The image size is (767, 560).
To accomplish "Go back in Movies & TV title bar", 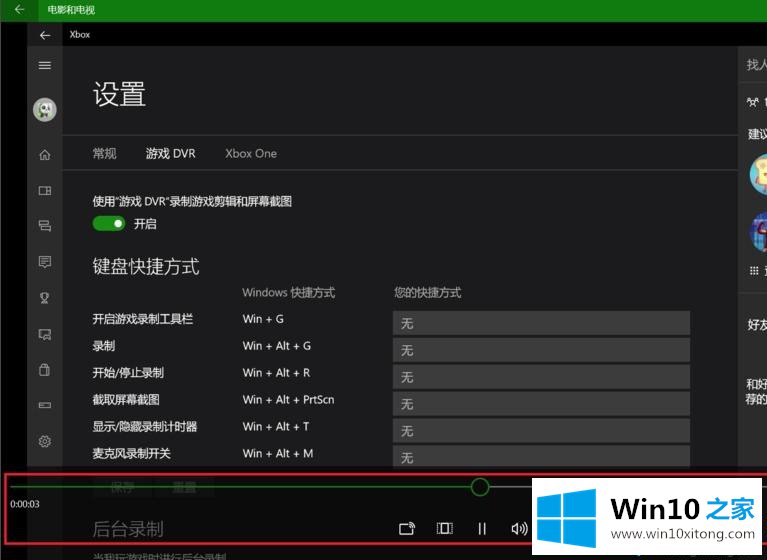I will (x=19, y=10).
